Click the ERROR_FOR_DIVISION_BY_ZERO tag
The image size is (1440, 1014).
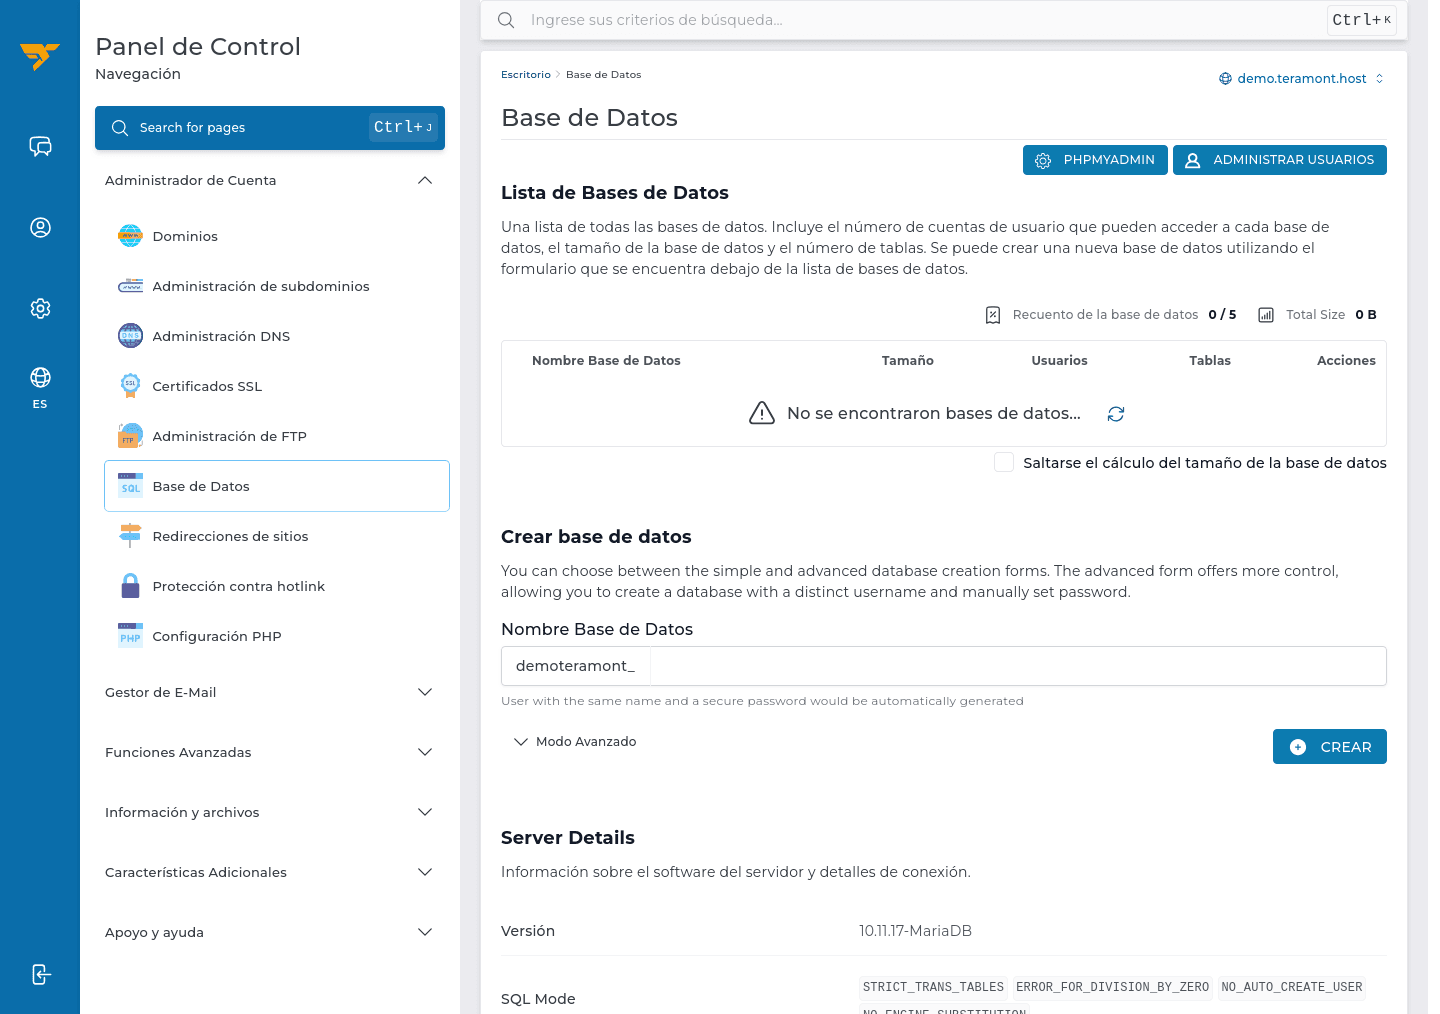pos(1112,987)
